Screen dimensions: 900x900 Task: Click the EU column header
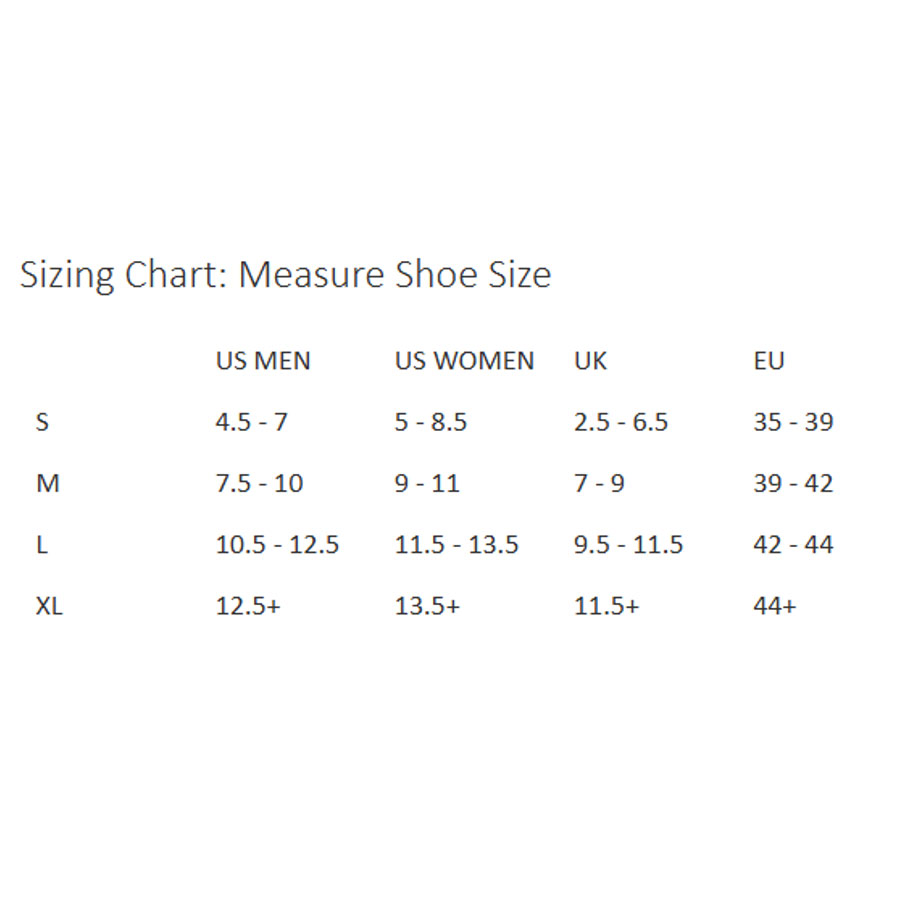click(x=769, y=360)
